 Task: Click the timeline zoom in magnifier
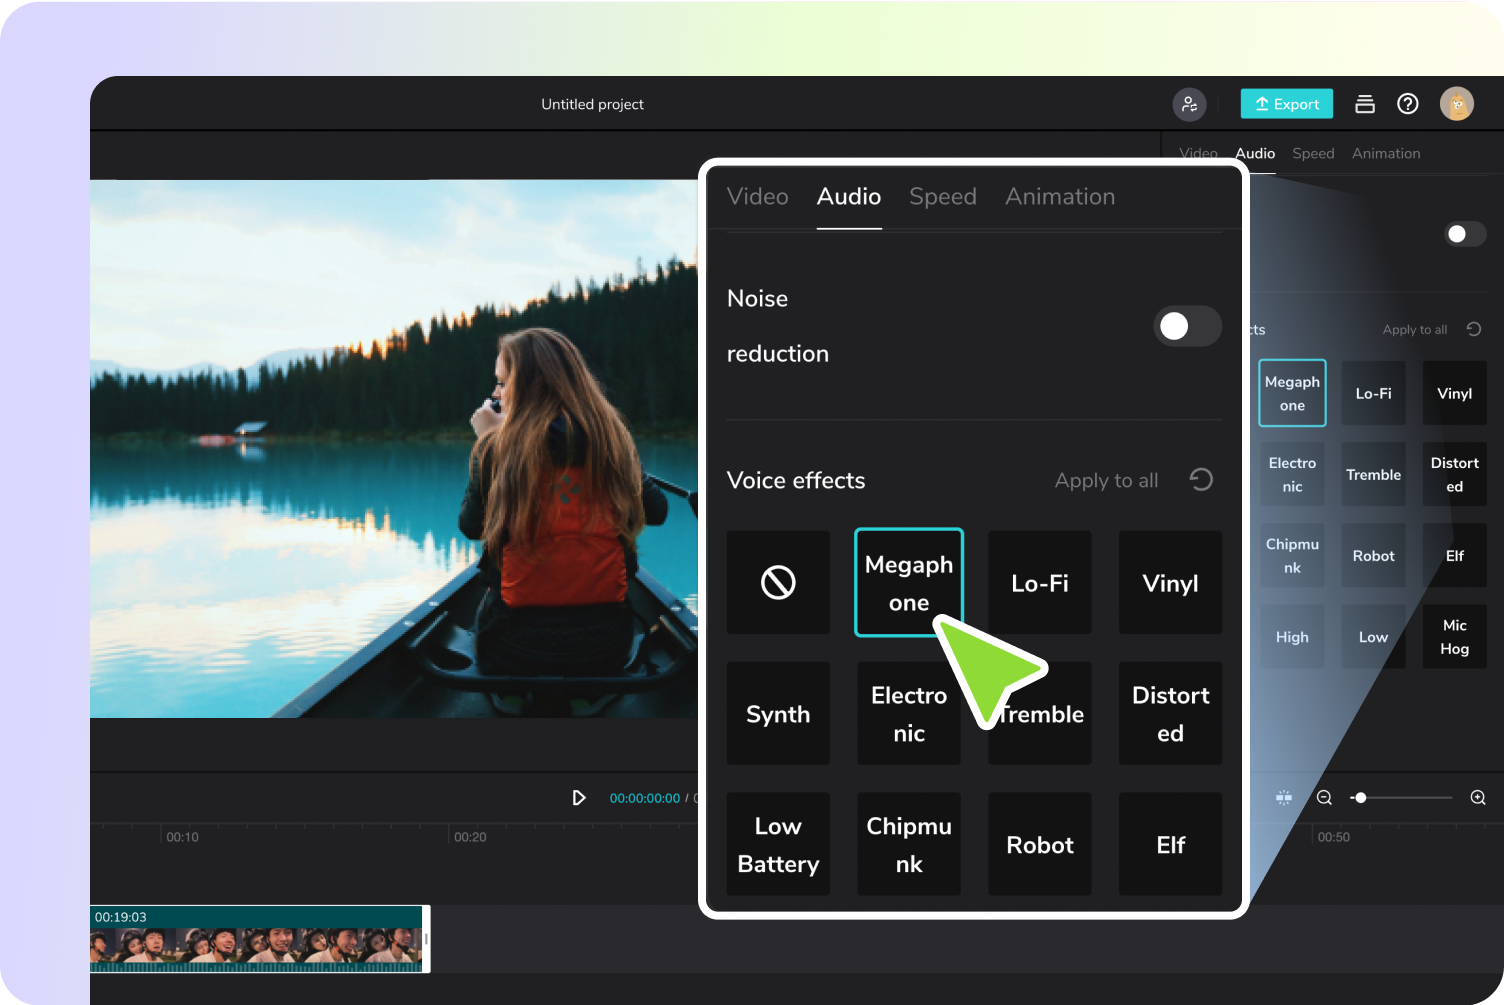[1478, 798]
